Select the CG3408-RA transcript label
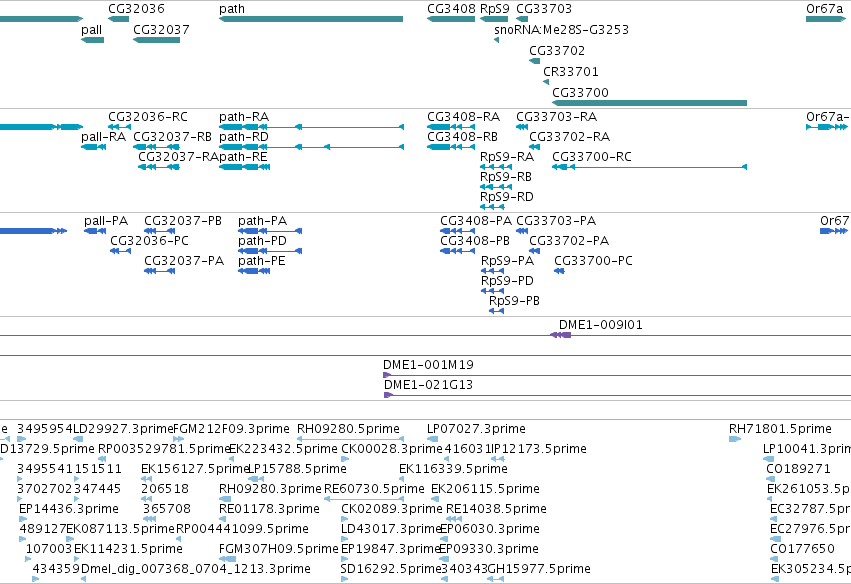This screenshot has height=584, width=851. point(463,117)
